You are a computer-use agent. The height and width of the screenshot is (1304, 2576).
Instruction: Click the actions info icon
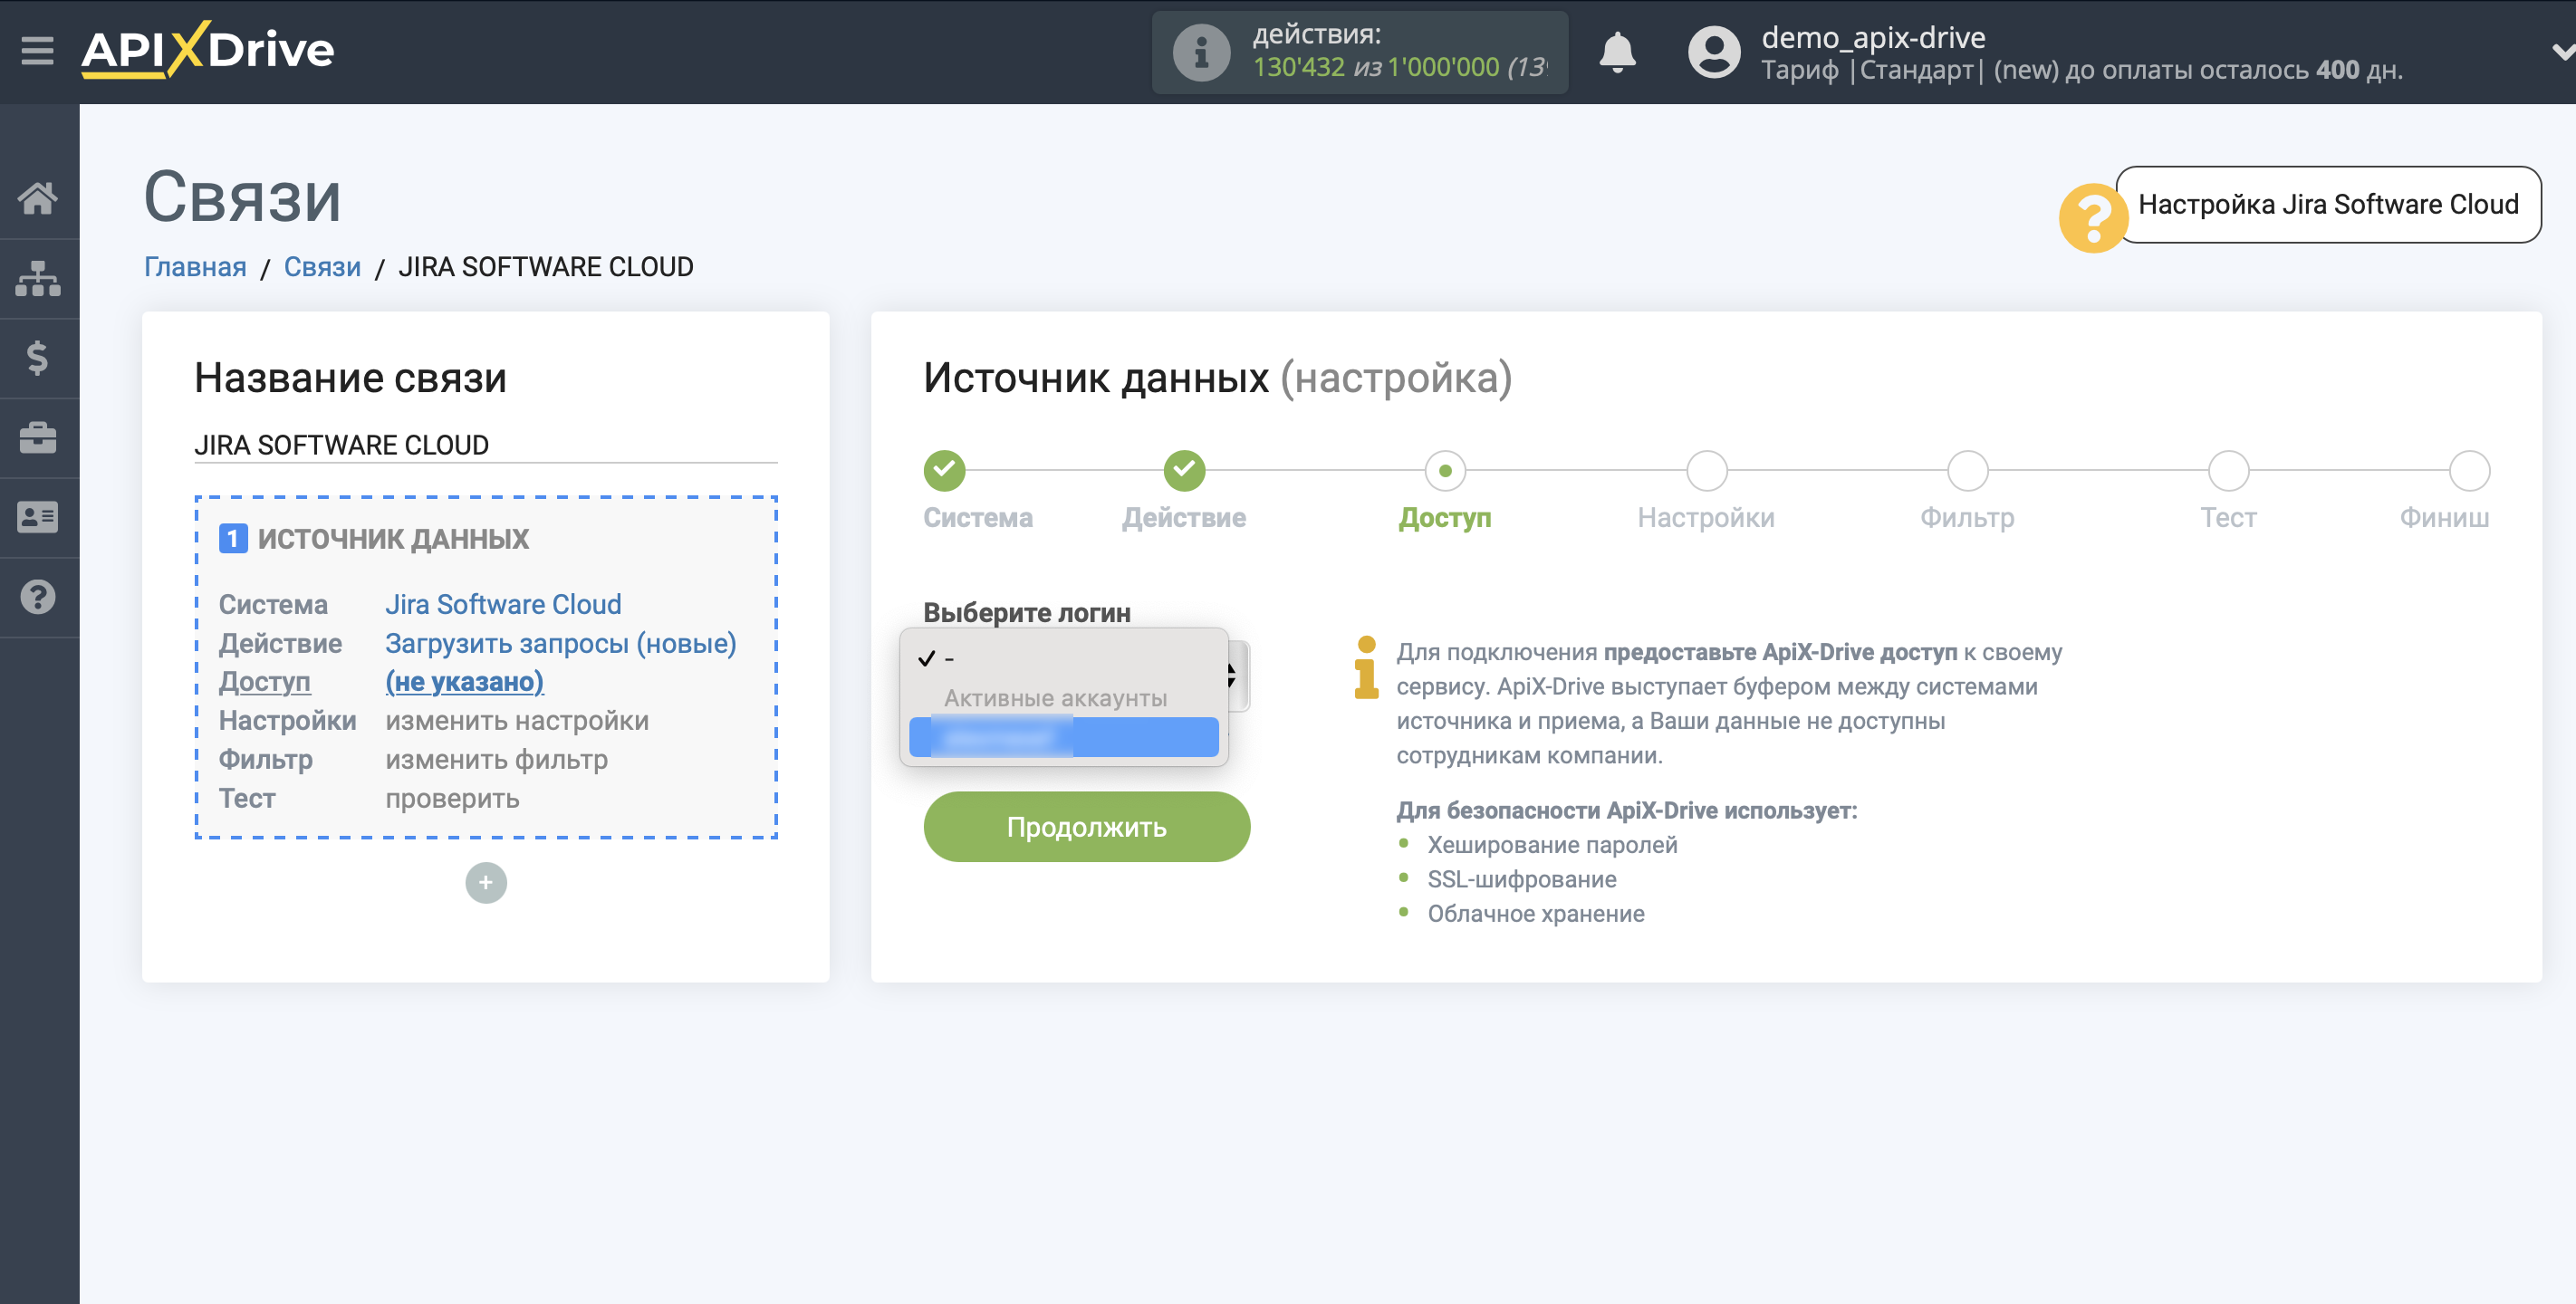tap(1201, 52)
